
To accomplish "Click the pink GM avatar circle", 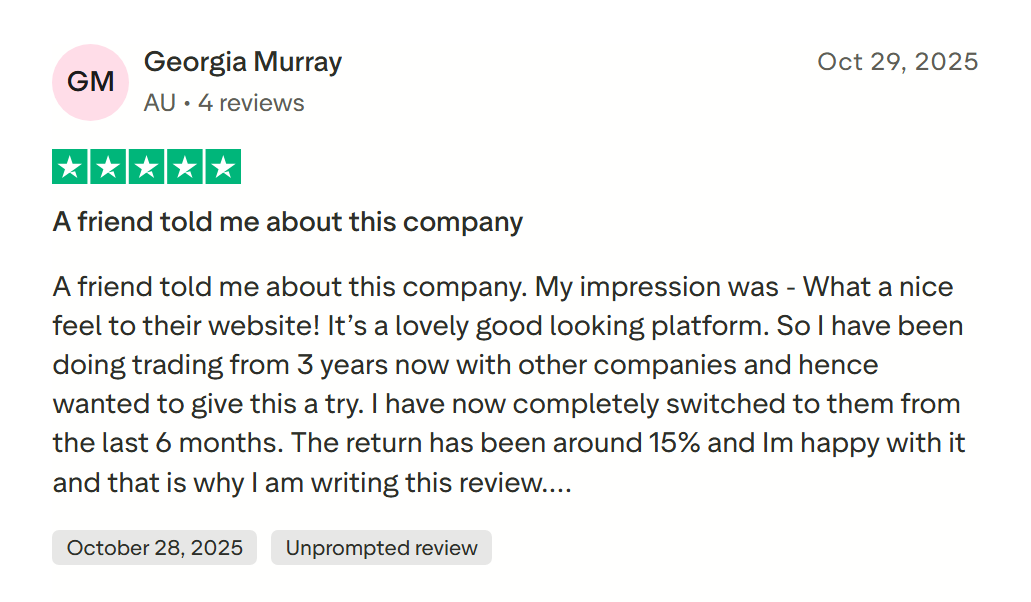I will tap(90, 82).
